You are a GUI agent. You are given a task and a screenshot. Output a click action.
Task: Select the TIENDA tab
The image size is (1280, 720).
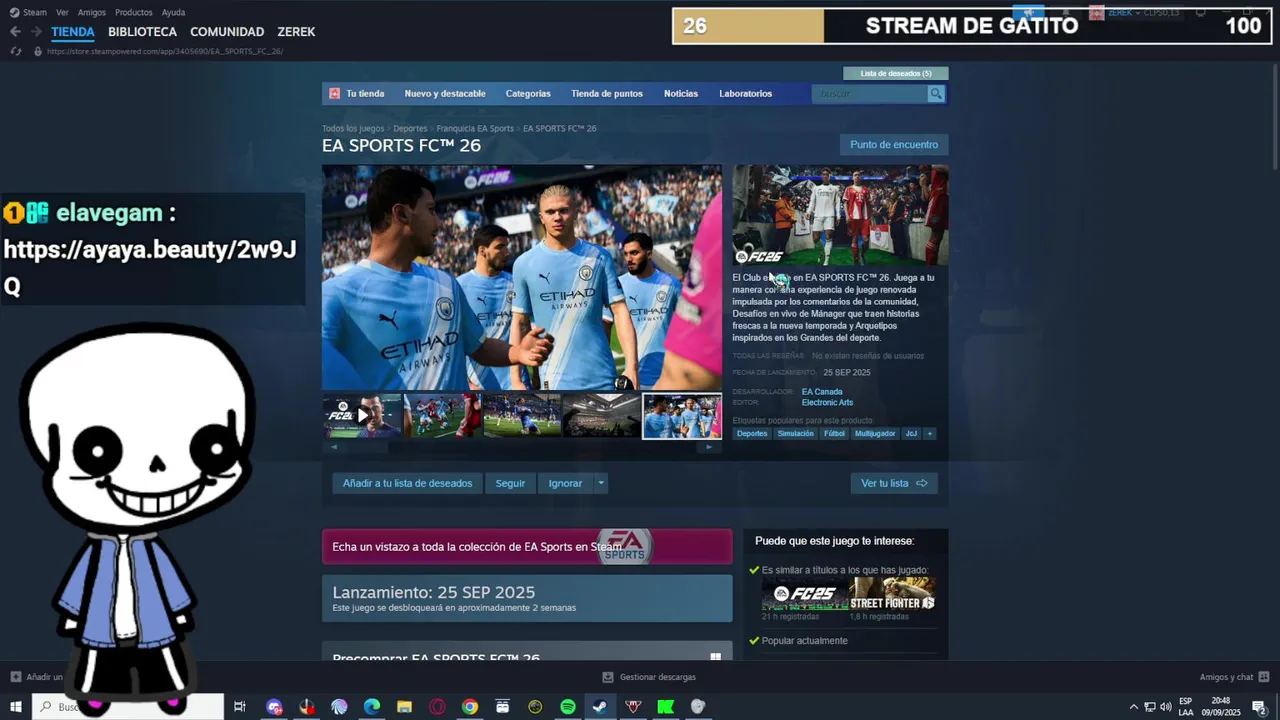pyautogui.click(x=73, y=32)
